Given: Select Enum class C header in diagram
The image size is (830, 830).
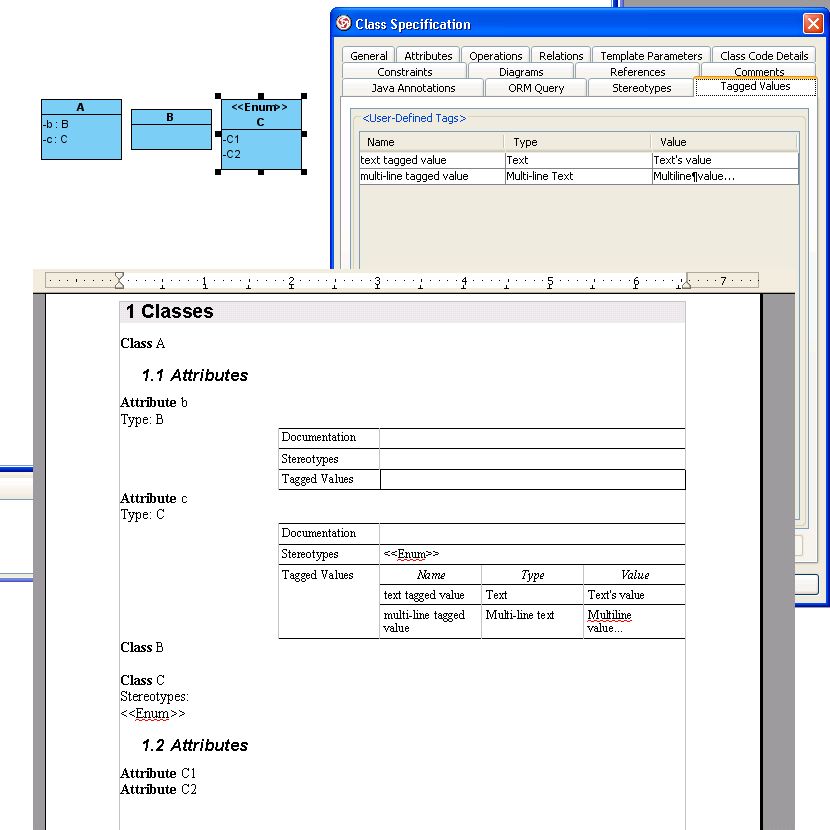Looking at the screenshot, I should pos(260,114).
